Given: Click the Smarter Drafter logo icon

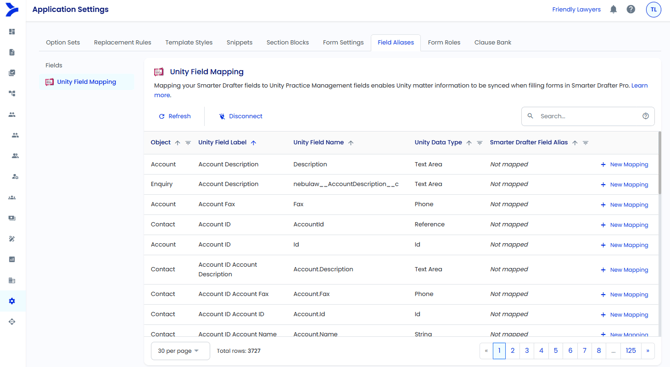Looking at the screenshot, I should 12,9.
